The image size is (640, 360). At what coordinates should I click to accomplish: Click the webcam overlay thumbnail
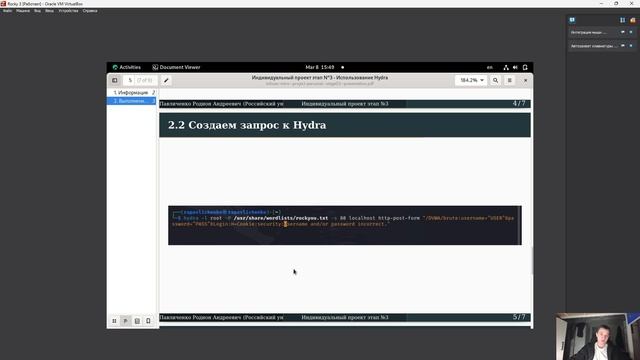597,337
